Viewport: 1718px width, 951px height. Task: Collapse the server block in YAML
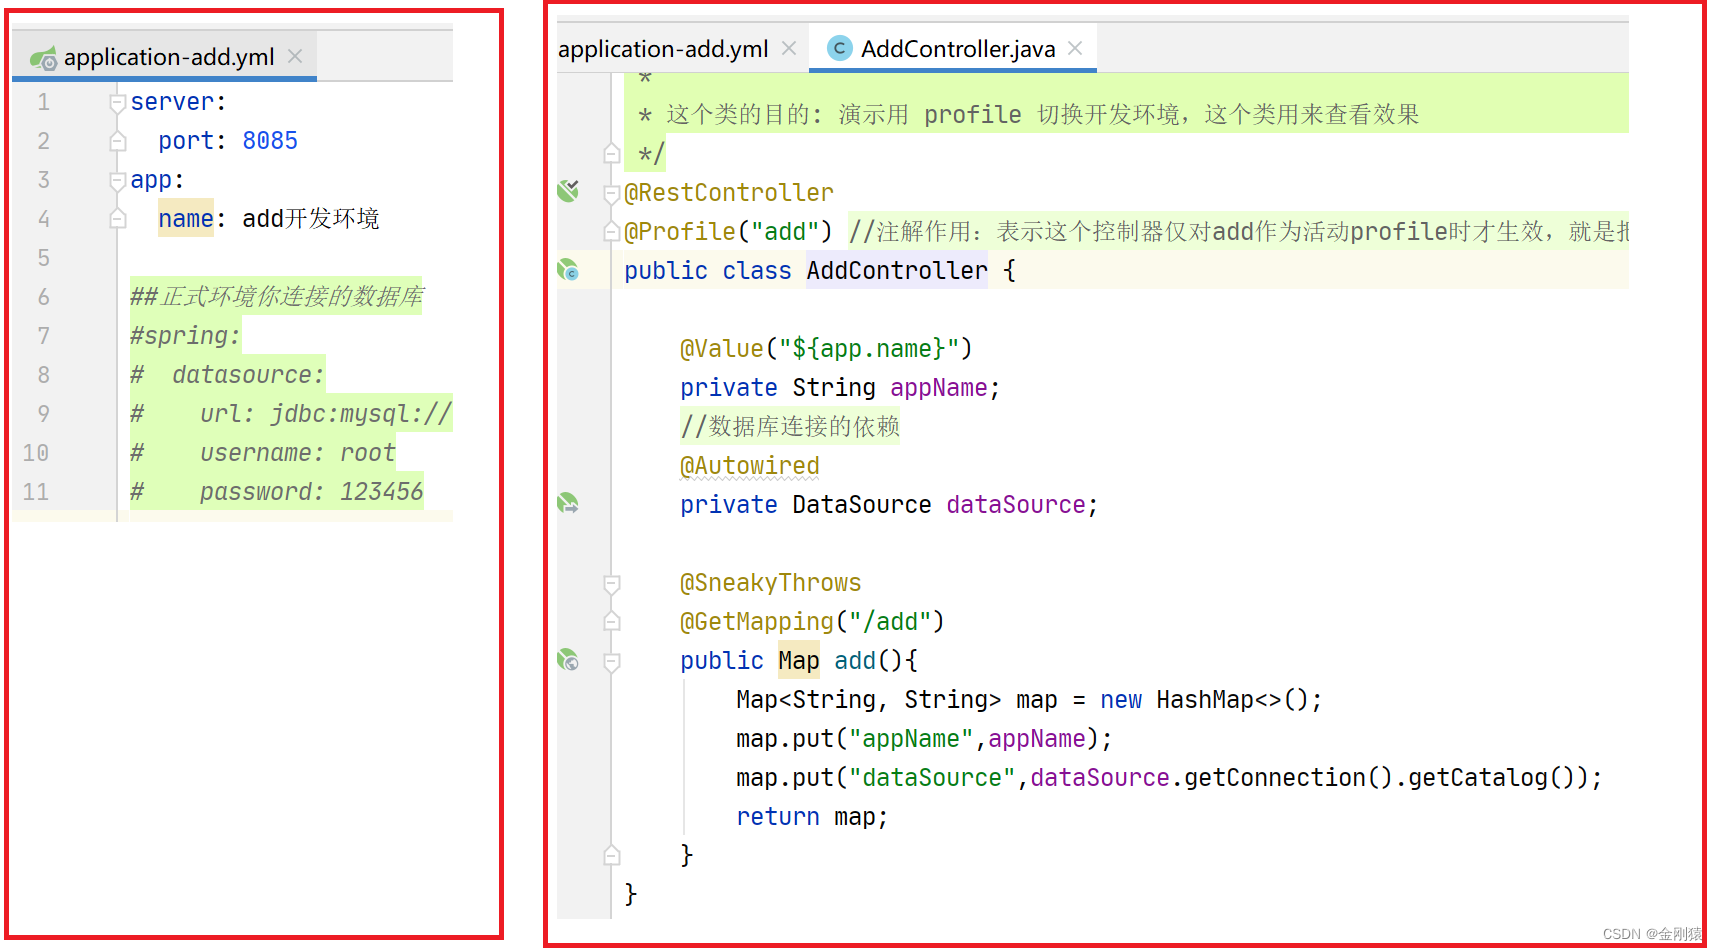coord(118,102)
